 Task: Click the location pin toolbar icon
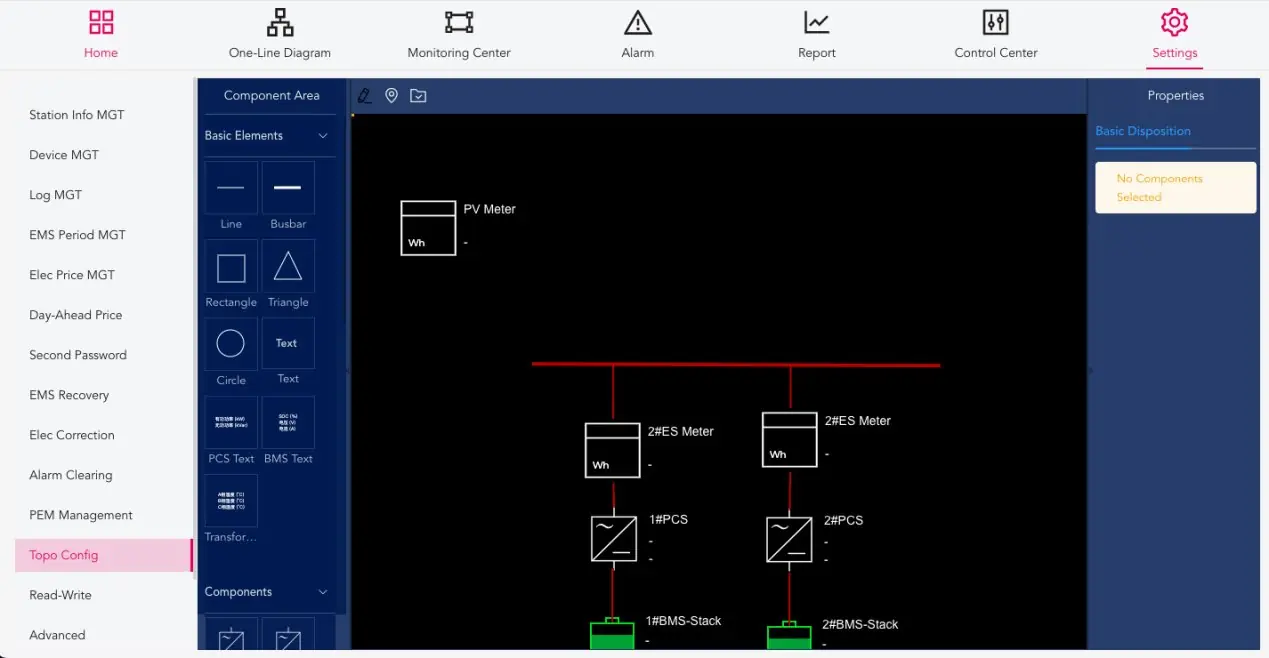[x=392, y=96]
